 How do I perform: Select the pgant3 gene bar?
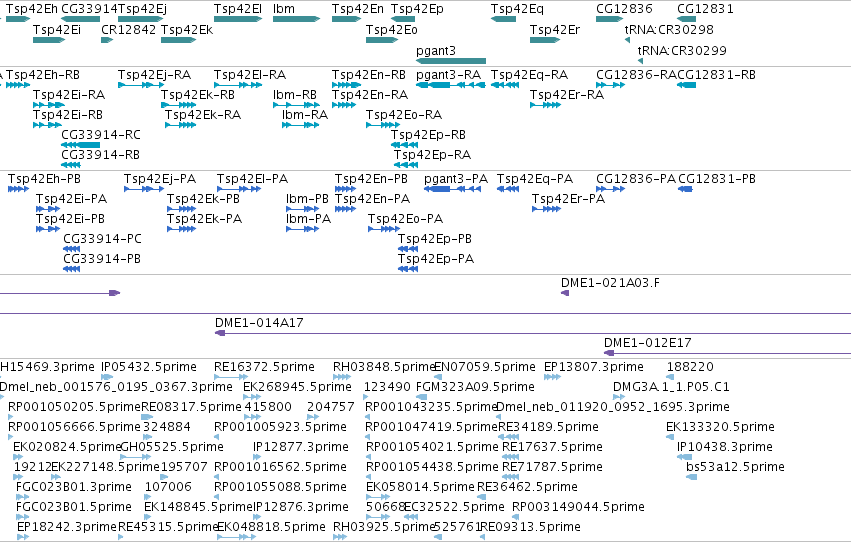[x=450, y=61]
